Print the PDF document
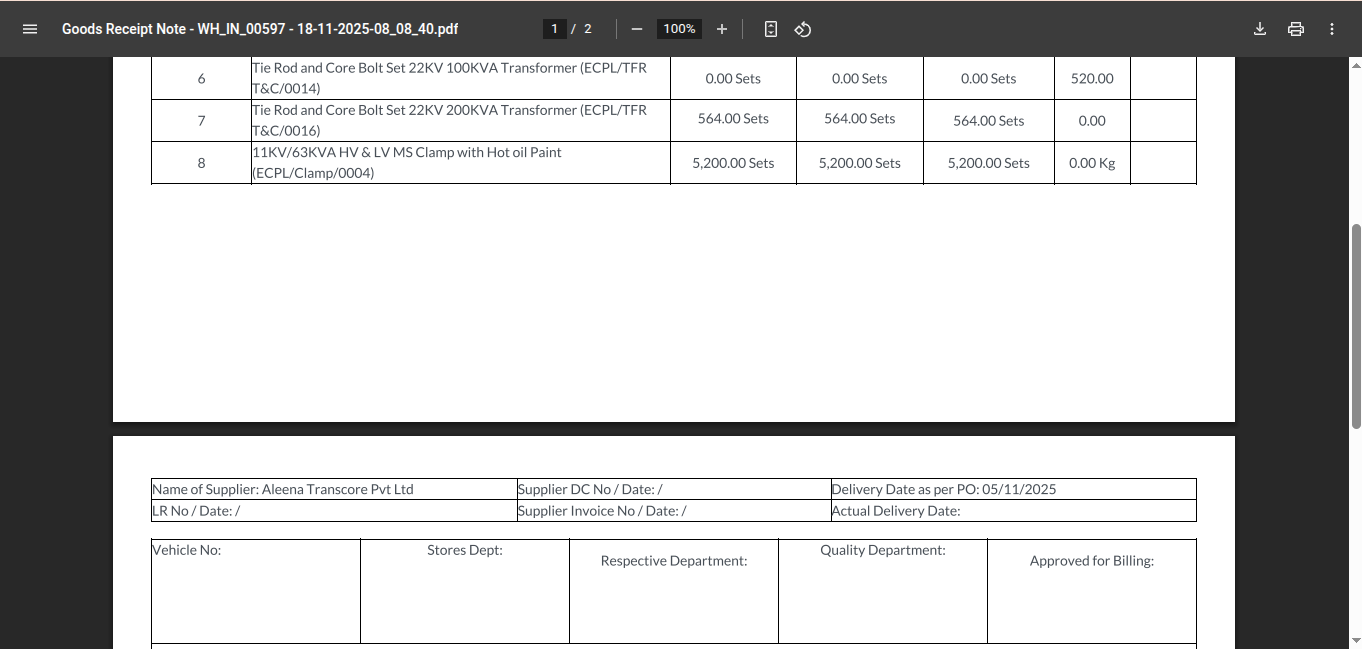 coord(1296,29)
